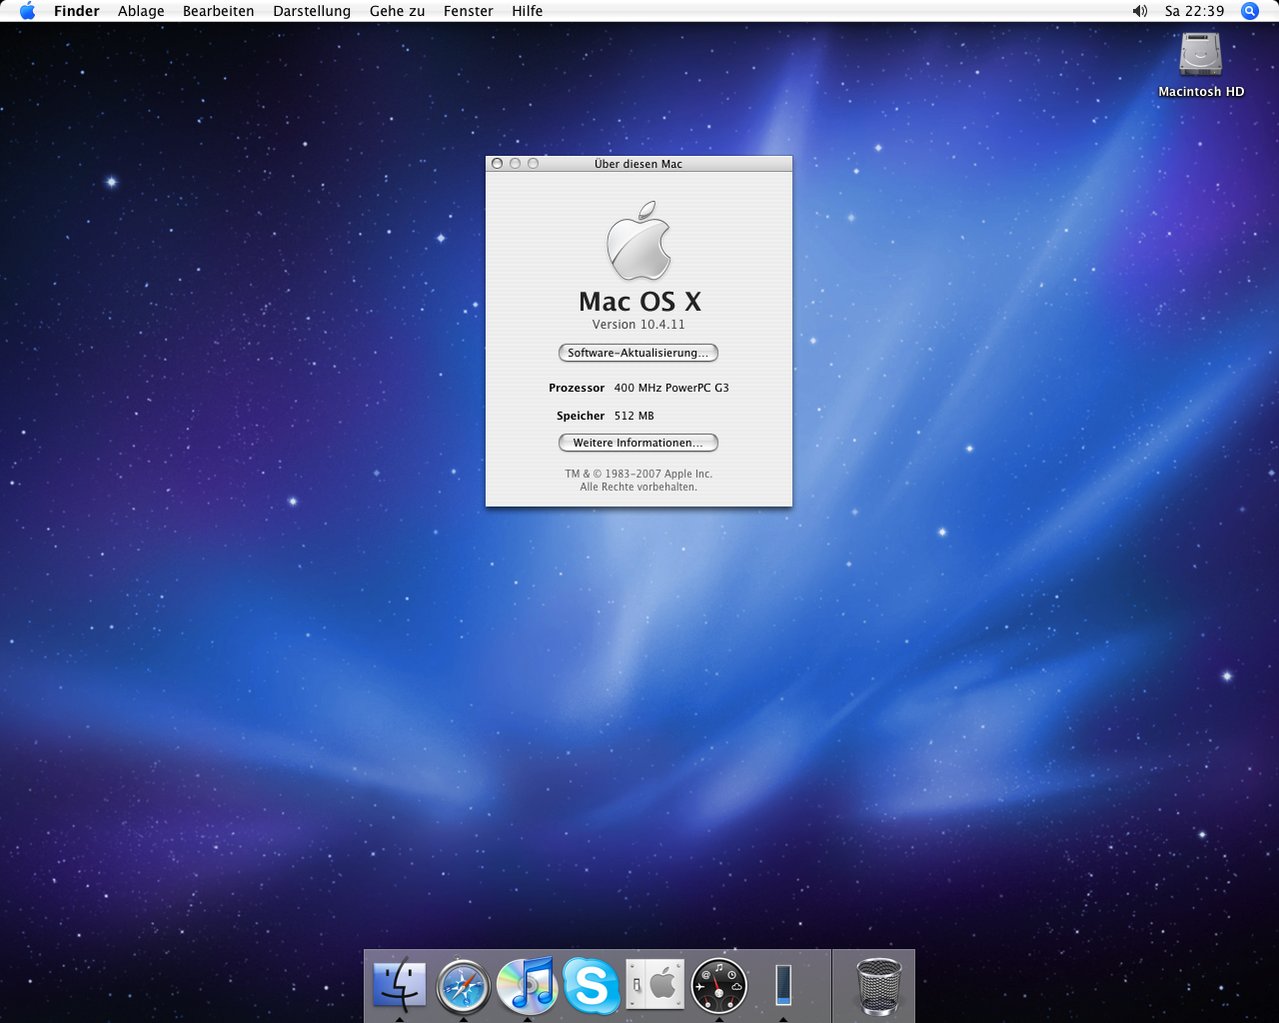Viewport: 1279px width, 1023px height.
Task: Open the Trash in the dock
Action: coord(879,986)
